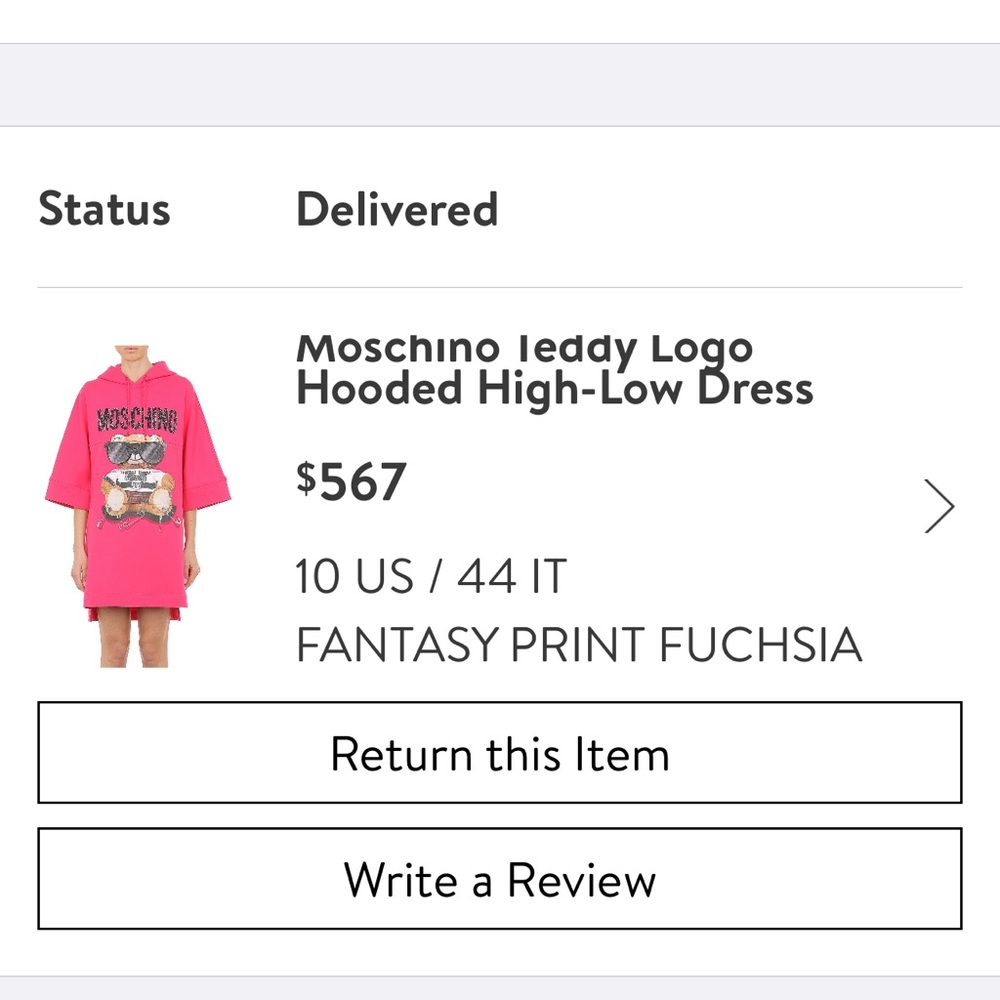Click the 10 US / 44 IT size label
1000x1000 pixels.
click(x=430, y=575)
